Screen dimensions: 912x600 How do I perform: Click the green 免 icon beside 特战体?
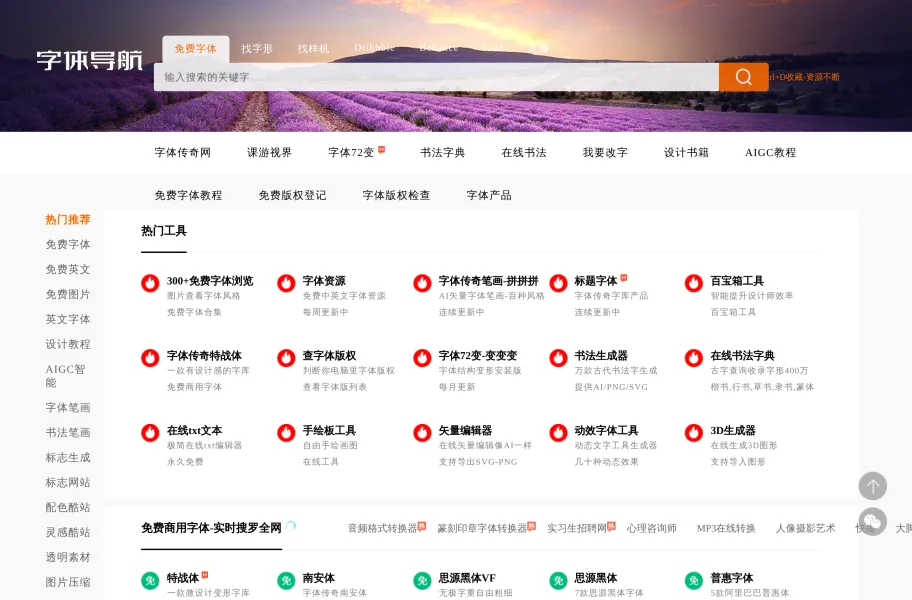[x=150, y=581]
